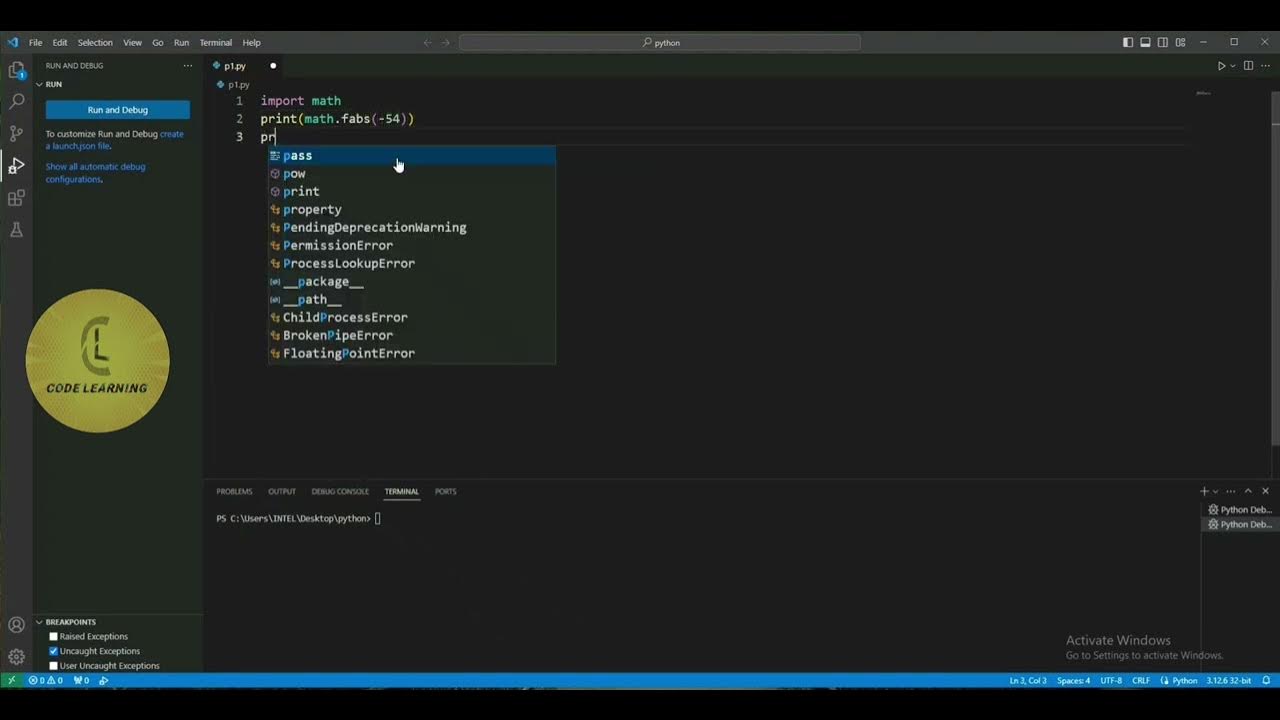Open terminal launch profile dropdown
Image resolution: width=1280 pixels, height=720 pixels.
coord(1216,491)
